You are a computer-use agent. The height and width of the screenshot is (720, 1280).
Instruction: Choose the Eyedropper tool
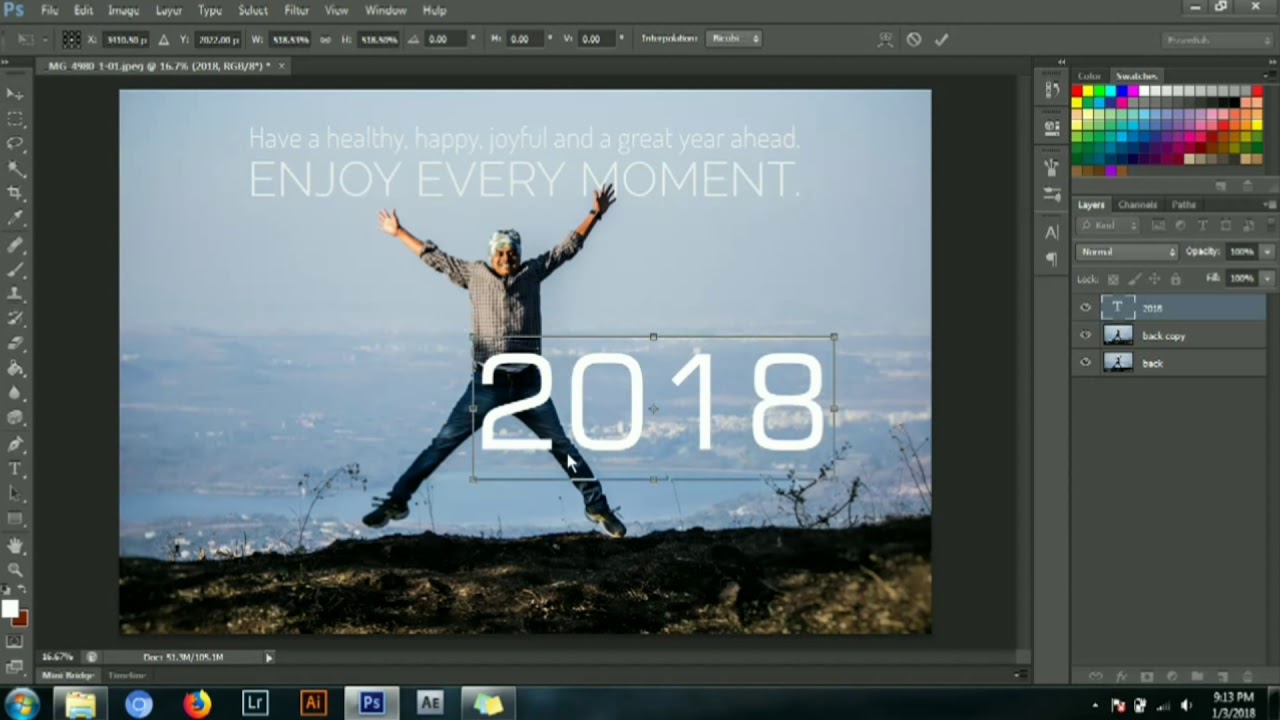pos(15,218)
